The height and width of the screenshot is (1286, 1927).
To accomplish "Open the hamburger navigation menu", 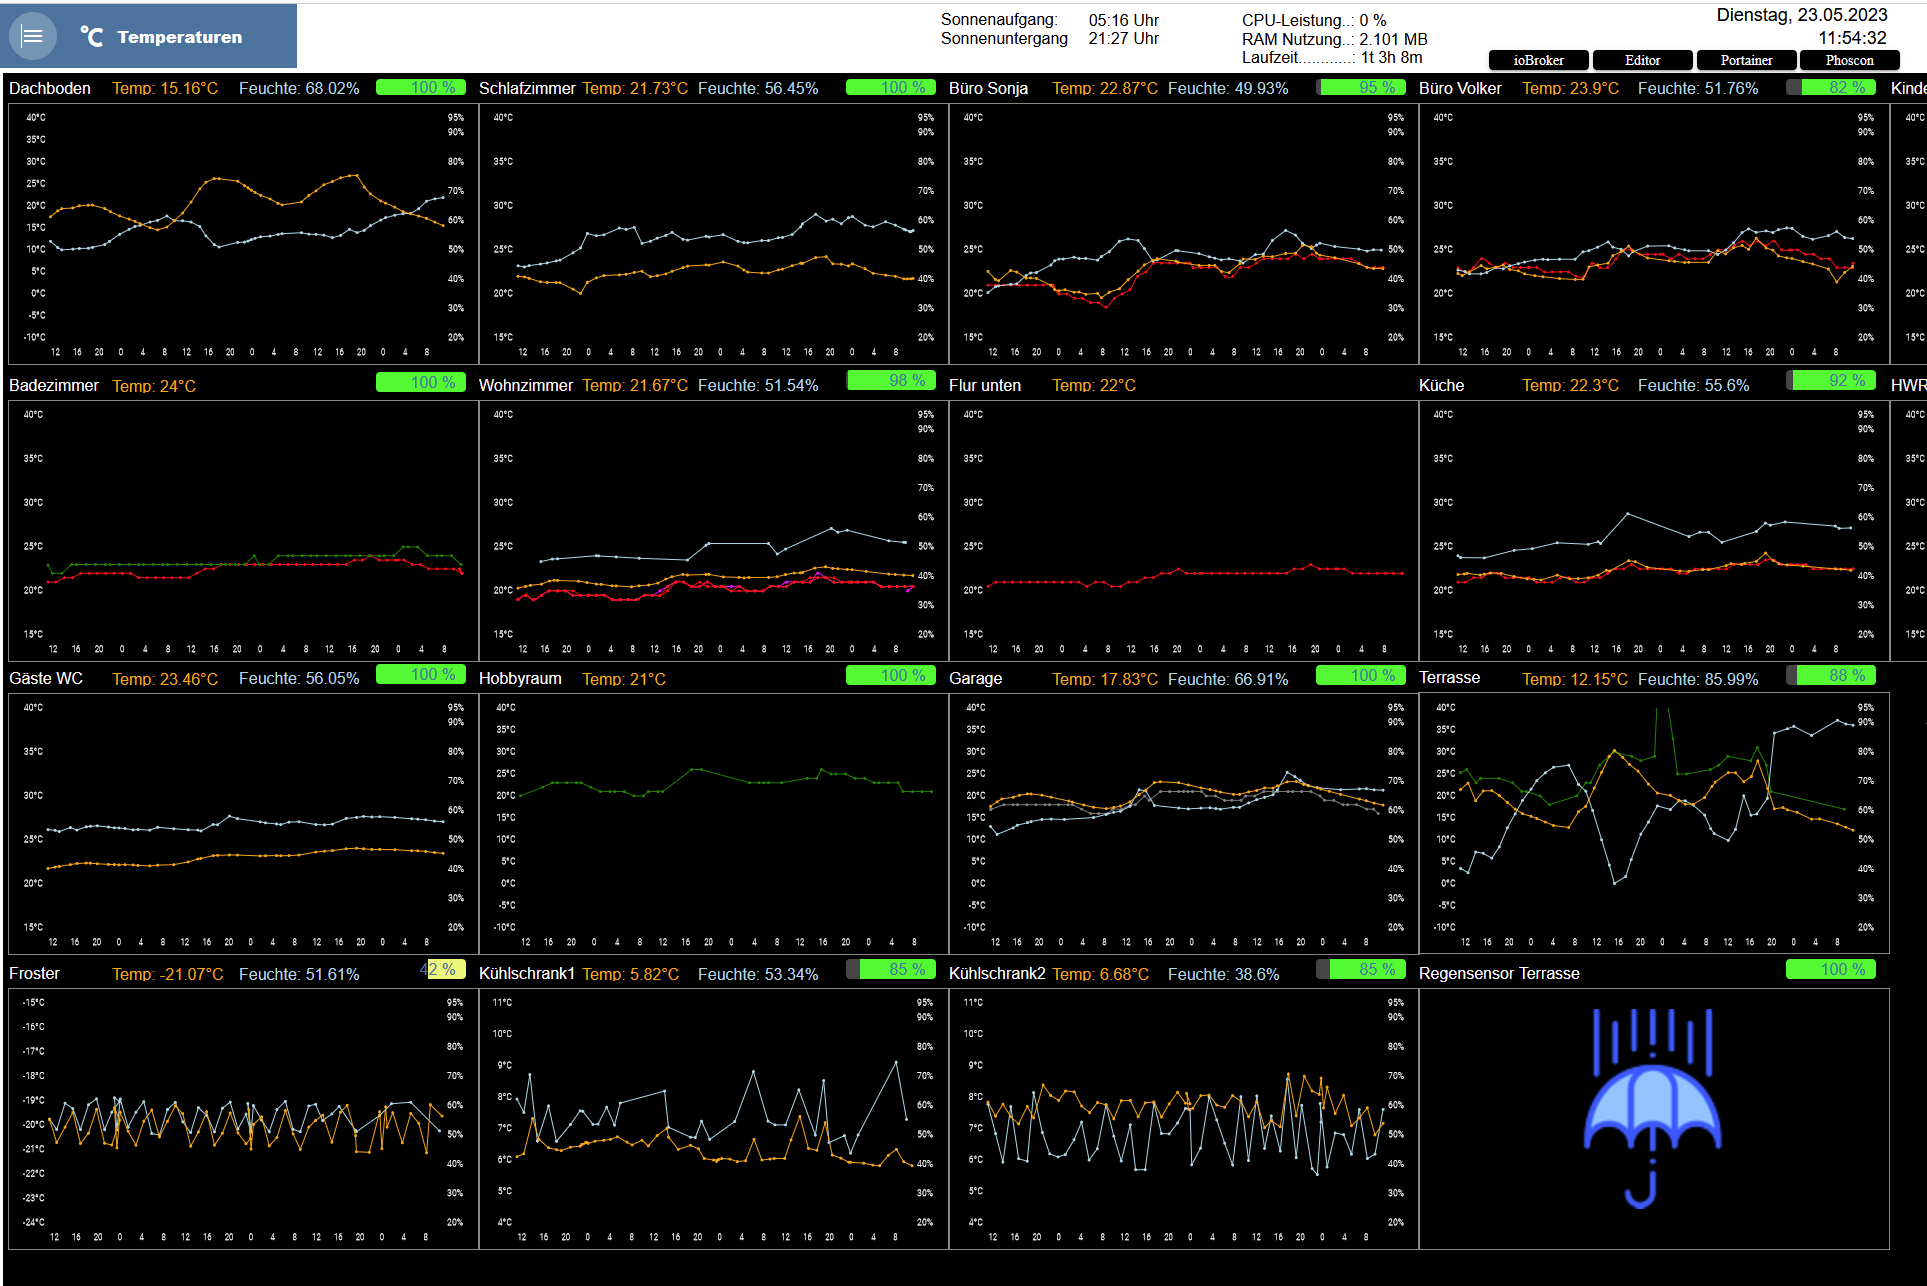I will [32, 37].
